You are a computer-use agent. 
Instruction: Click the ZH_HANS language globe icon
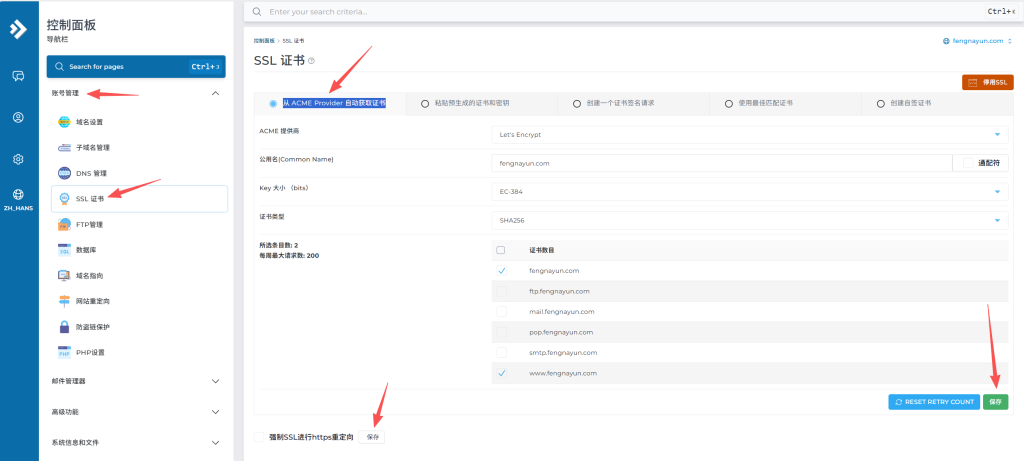click(x=18, y=194)
